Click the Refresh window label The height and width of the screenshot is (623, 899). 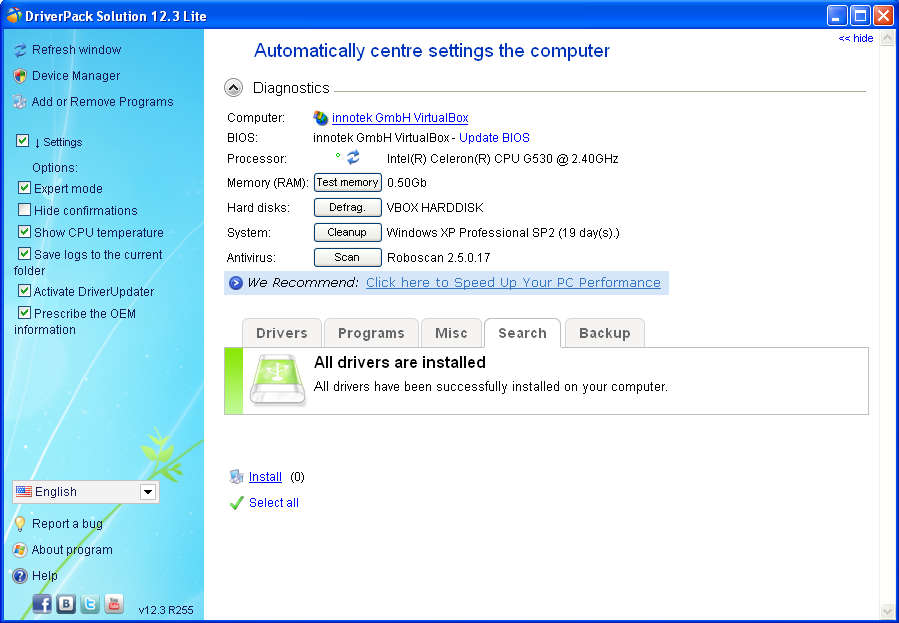[x=76, y=50]
